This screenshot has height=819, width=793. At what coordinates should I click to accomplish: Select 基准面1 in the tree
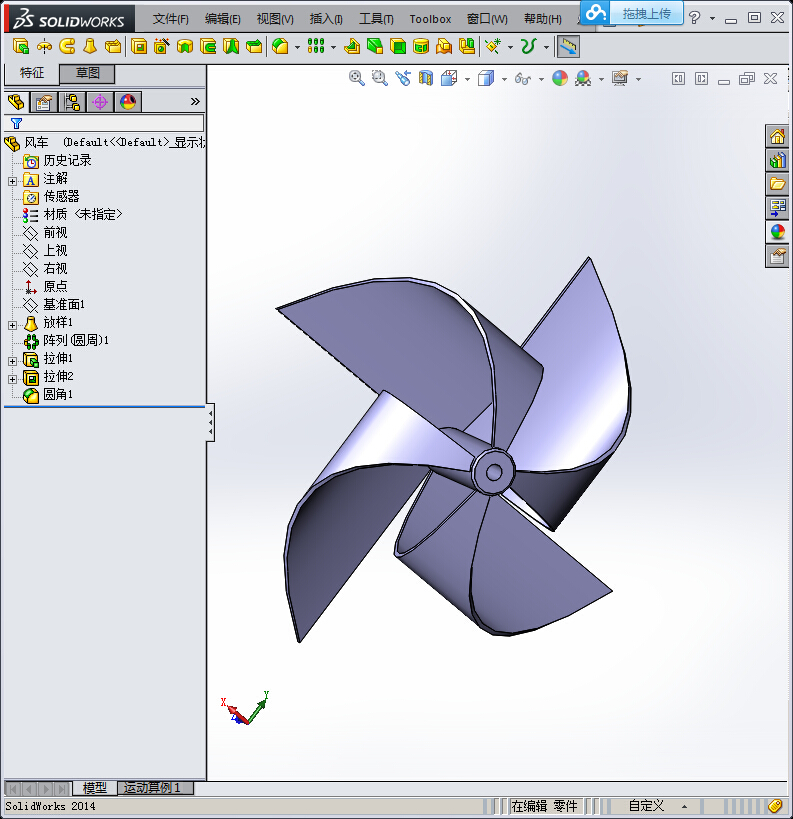coord(54,305)
